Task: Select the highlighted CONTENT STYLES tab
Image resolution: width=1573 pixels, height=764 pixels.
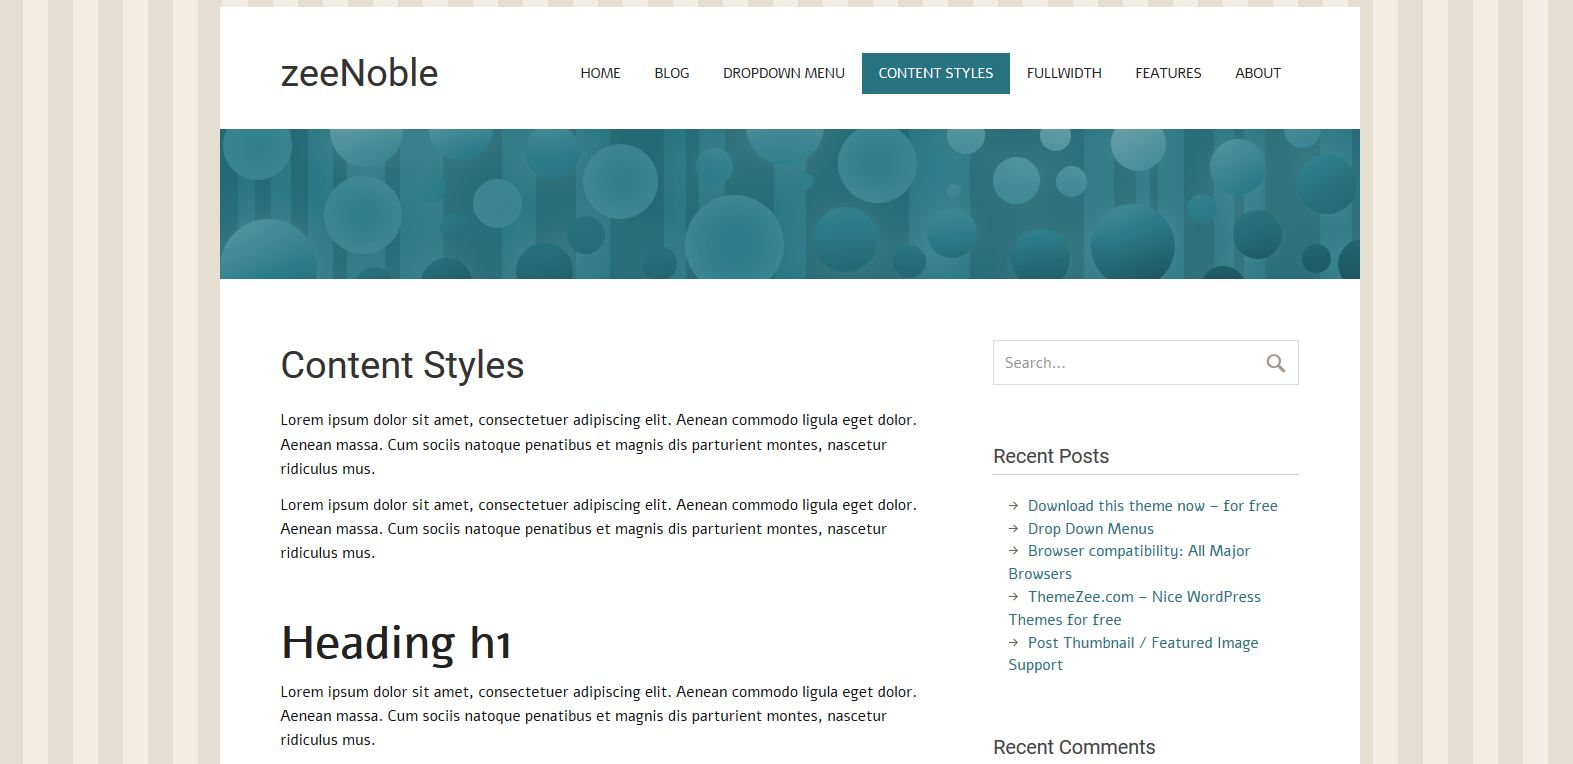Action: click(935, 73)
